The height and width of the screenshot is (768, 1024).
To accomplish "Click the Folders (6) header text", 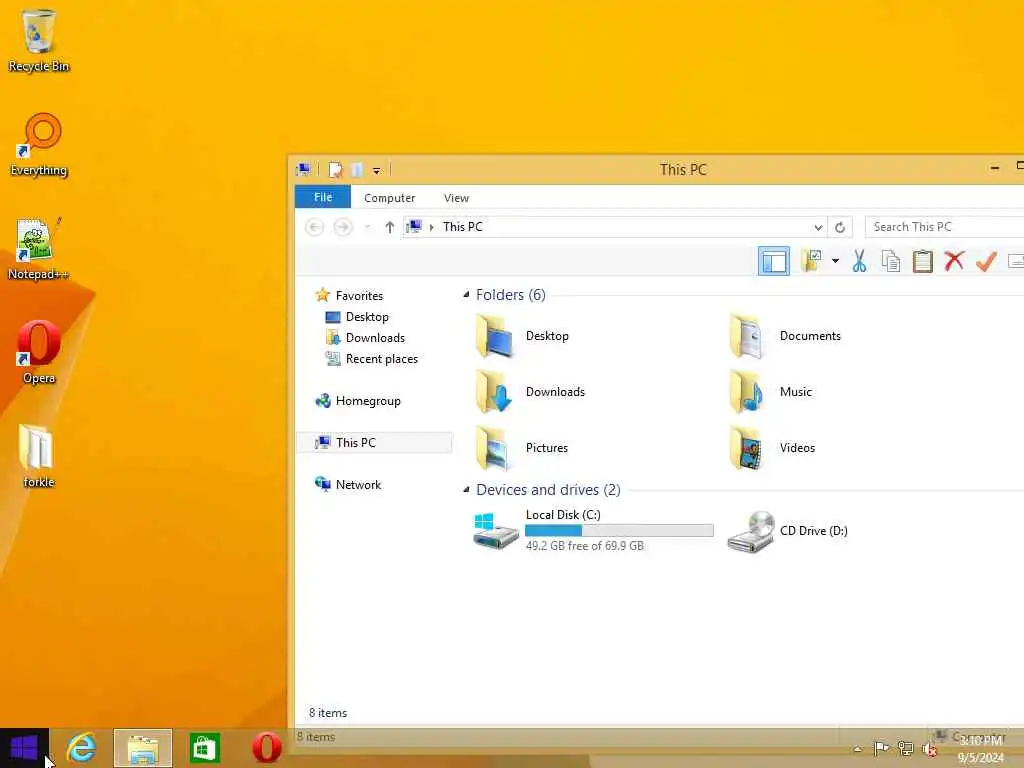I will 510,295.
